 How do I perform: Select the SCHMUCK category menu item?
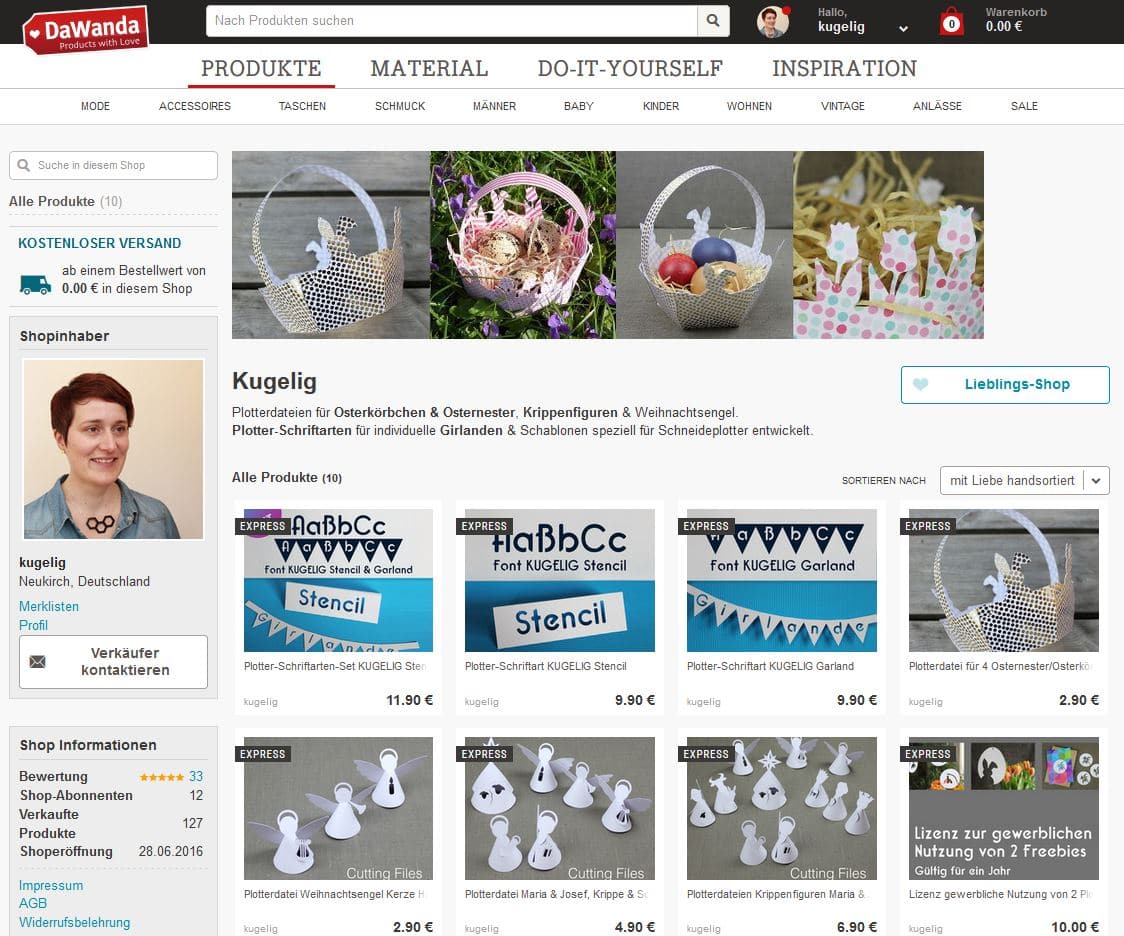point(400,106)
